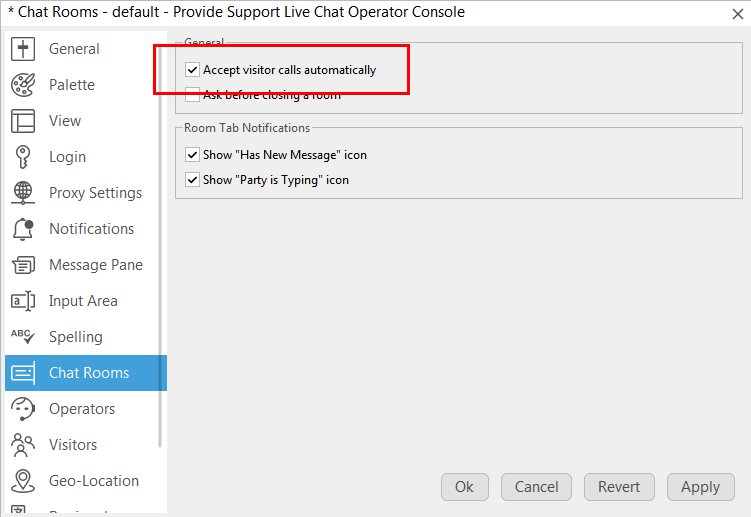Screen dimensions: 751x517
Task: Select the Palette paint icon
Action: click(23, 85)
